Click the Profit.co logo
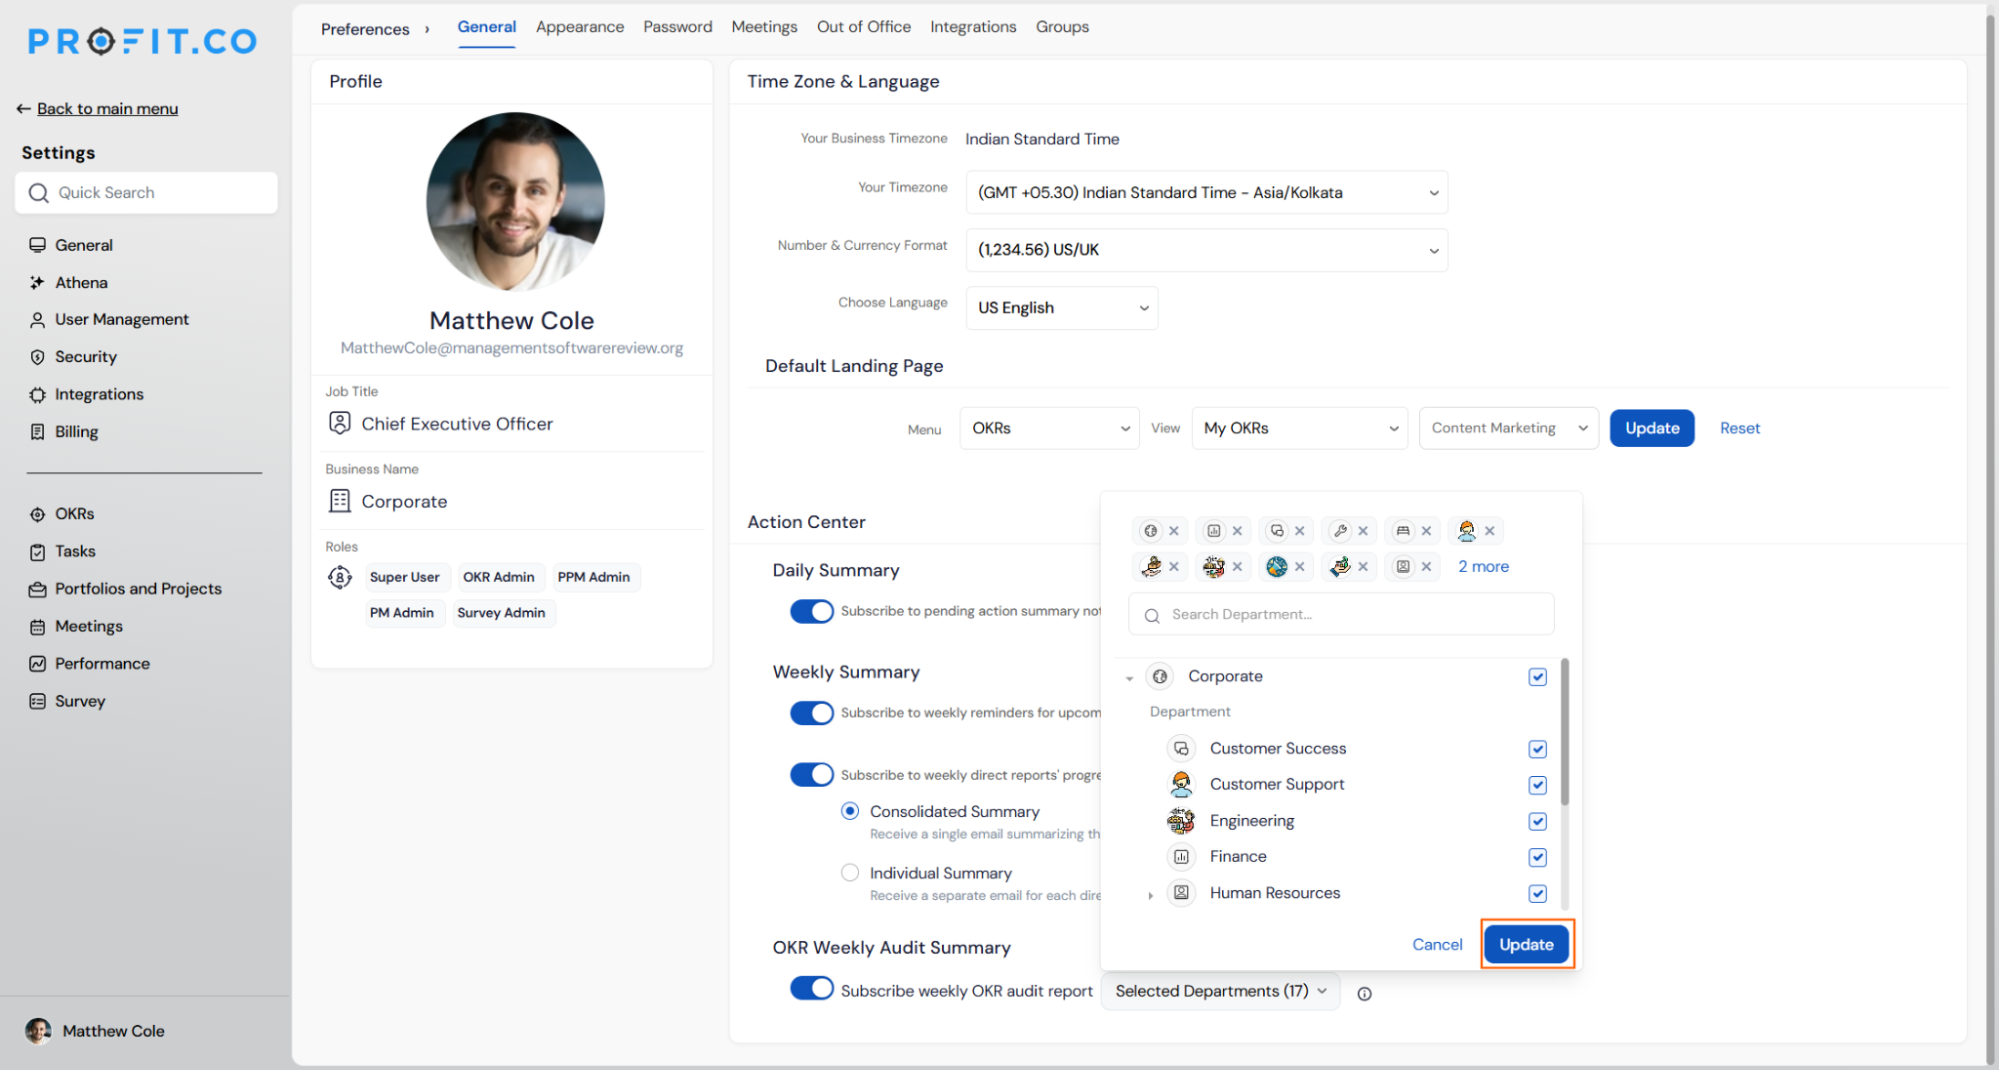The image size is (1999, 1070). tap(142, 41)
